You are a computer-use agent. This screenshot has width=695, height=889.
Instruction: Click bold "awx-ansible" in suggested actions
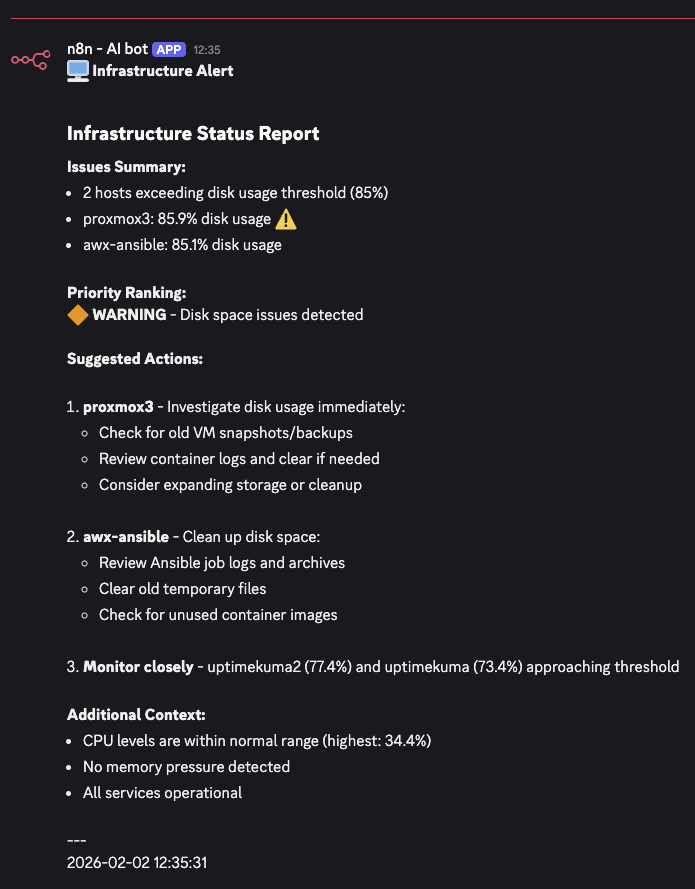pyautogui.click(x=126, y=537)
